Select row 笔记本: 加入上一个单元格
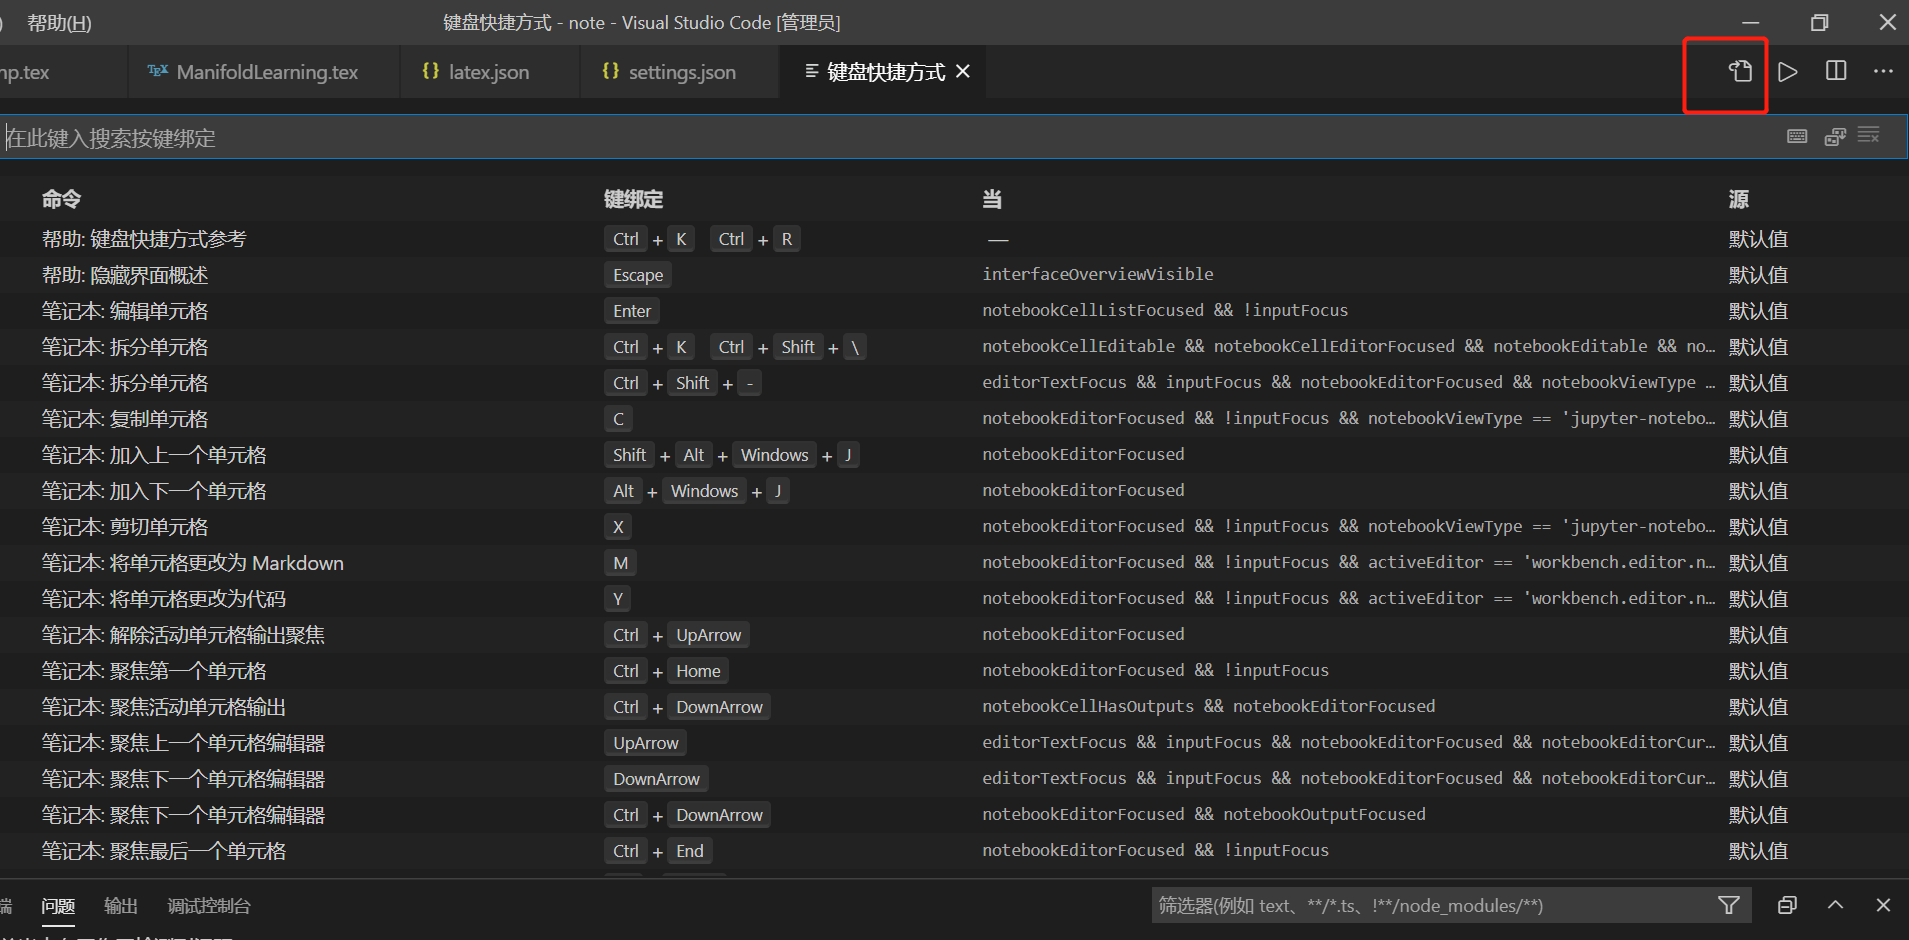Screen dimensions: 1909x940 [954, 455]
